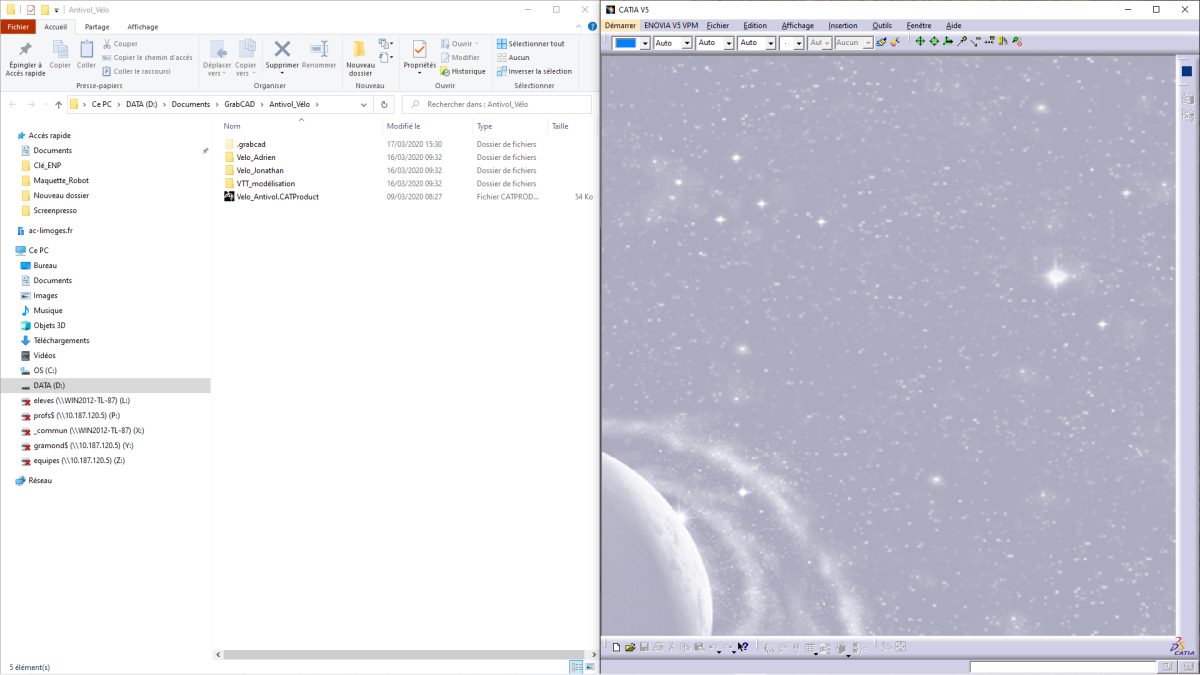
Task: Select Réseau in the navigation pane
Action: point(40,480)
